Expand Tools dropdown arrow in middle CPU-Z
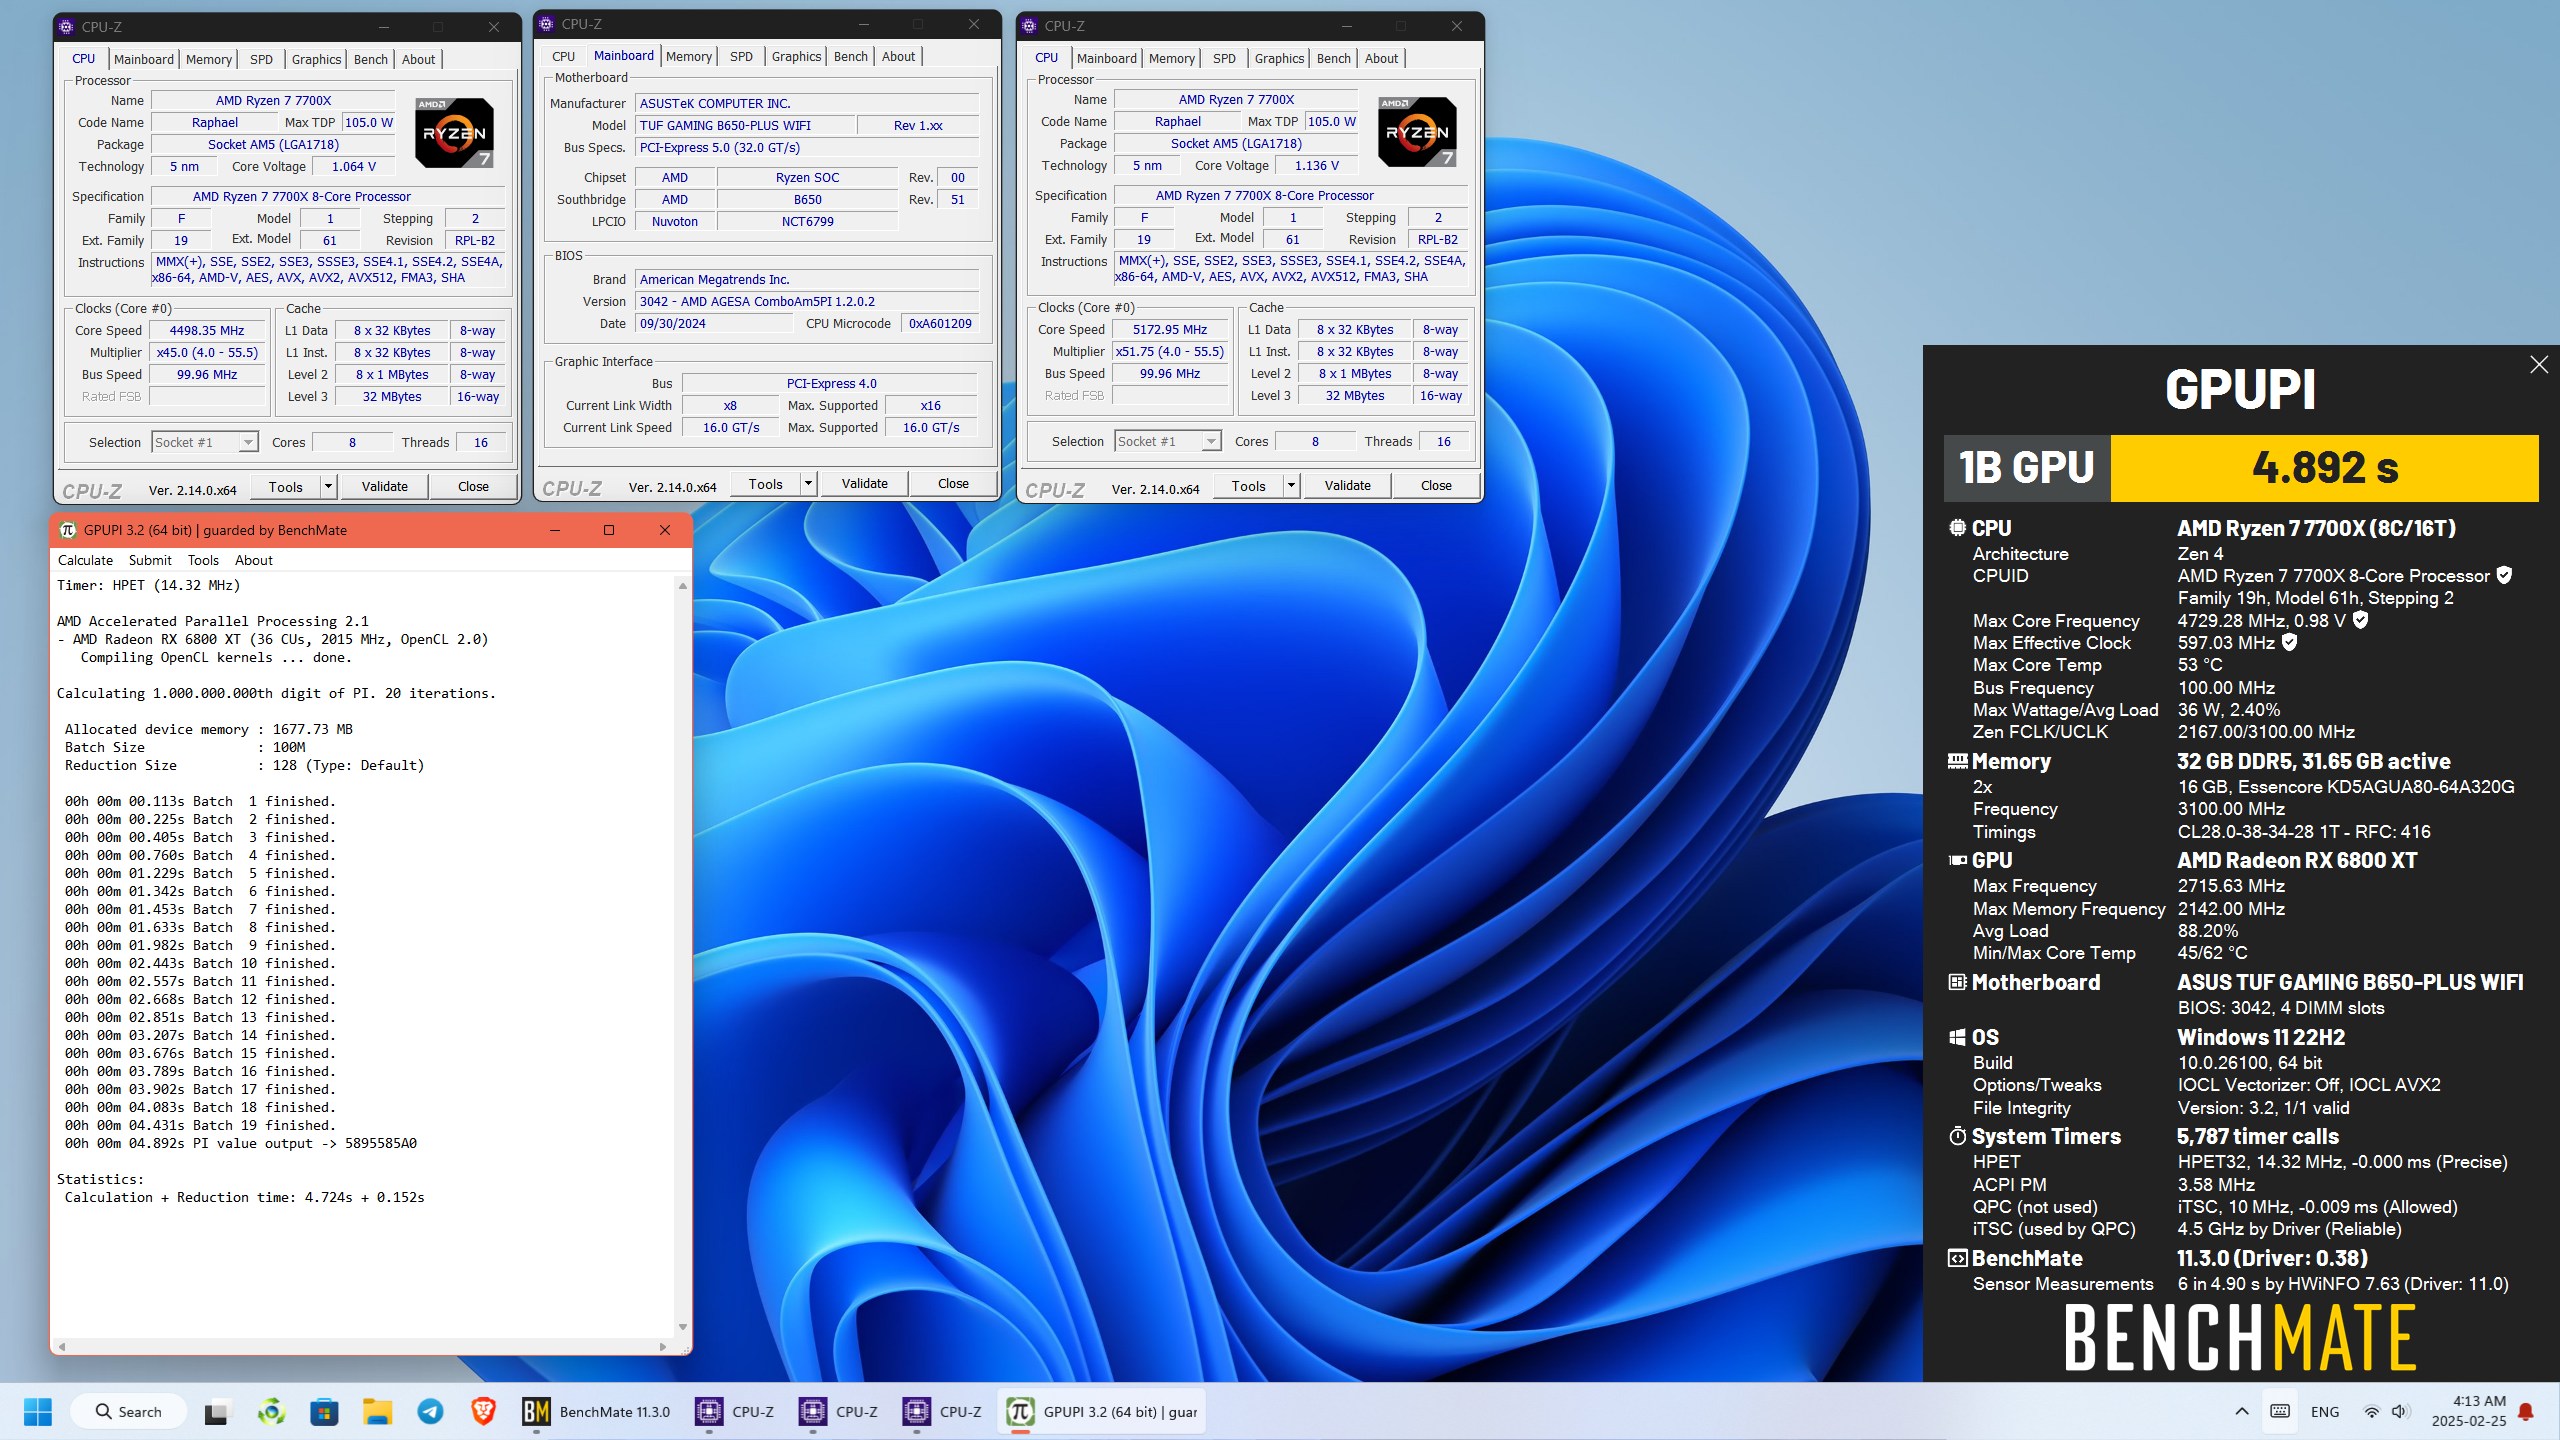This screenshot has height=1440, width=2560. 808,484
